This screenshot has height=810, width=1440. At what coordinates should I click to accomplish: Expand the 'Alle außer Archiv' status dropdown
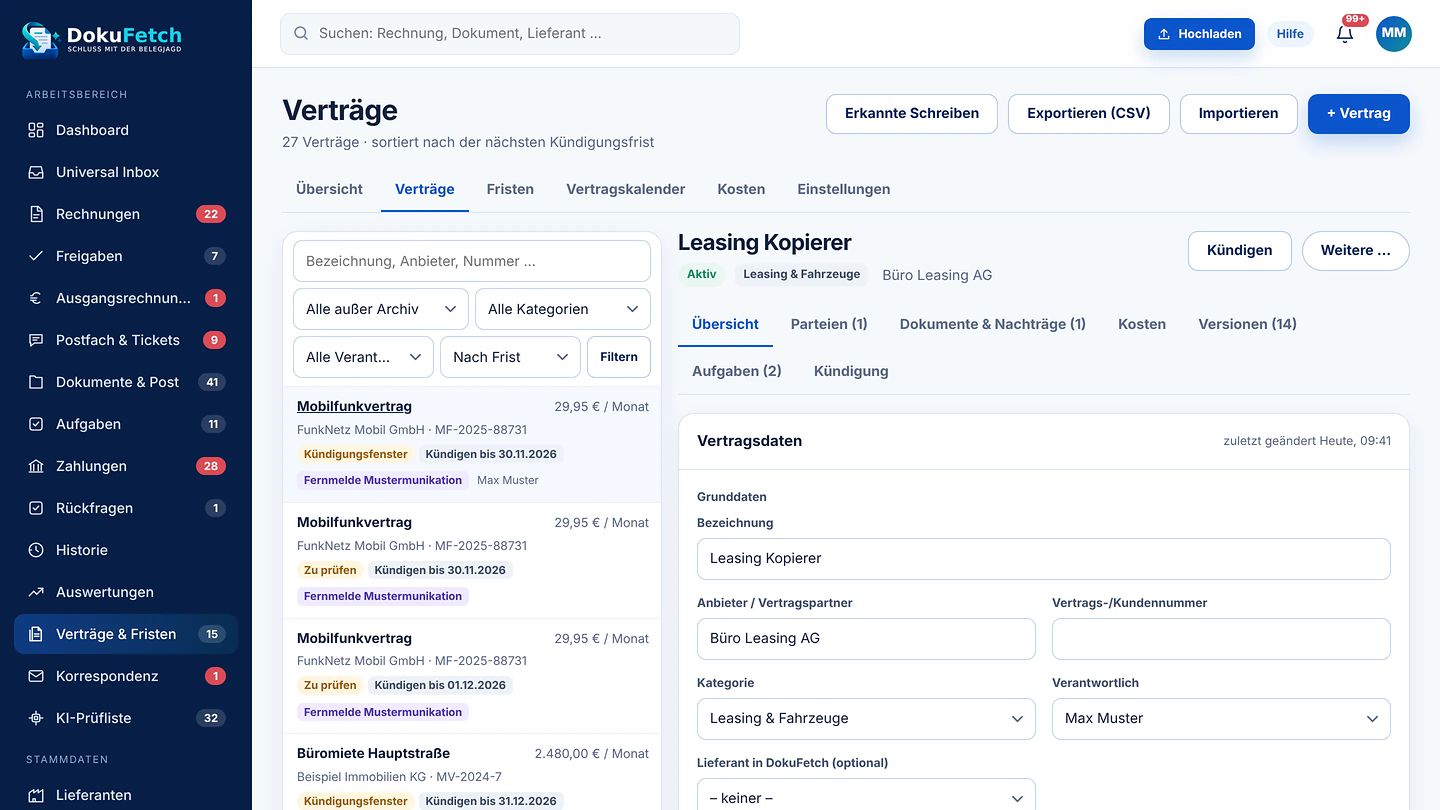pos(381,309)
